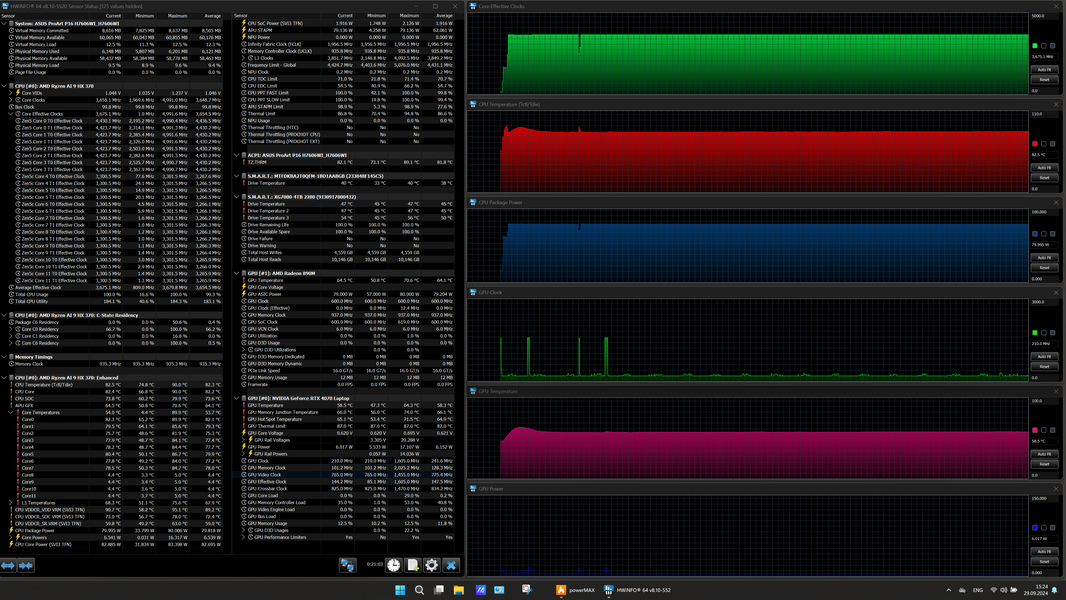Open the remote network monitoring icon

347,565
